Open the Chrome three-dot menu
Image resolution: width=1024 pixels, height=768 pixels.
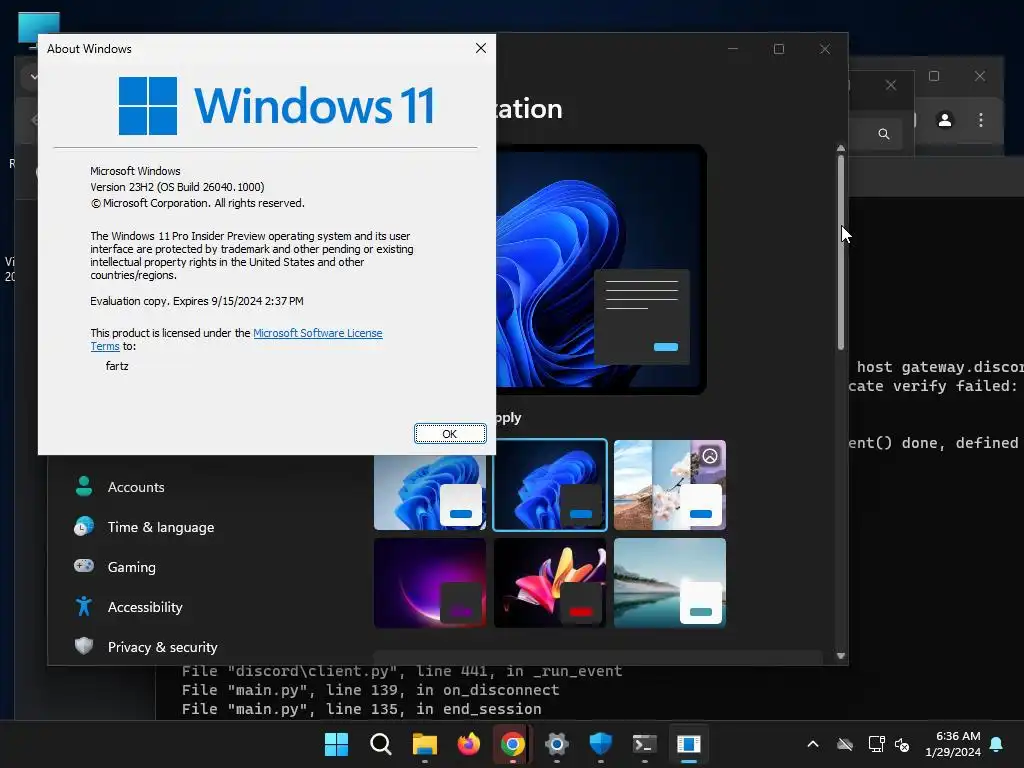click(981, 120)
